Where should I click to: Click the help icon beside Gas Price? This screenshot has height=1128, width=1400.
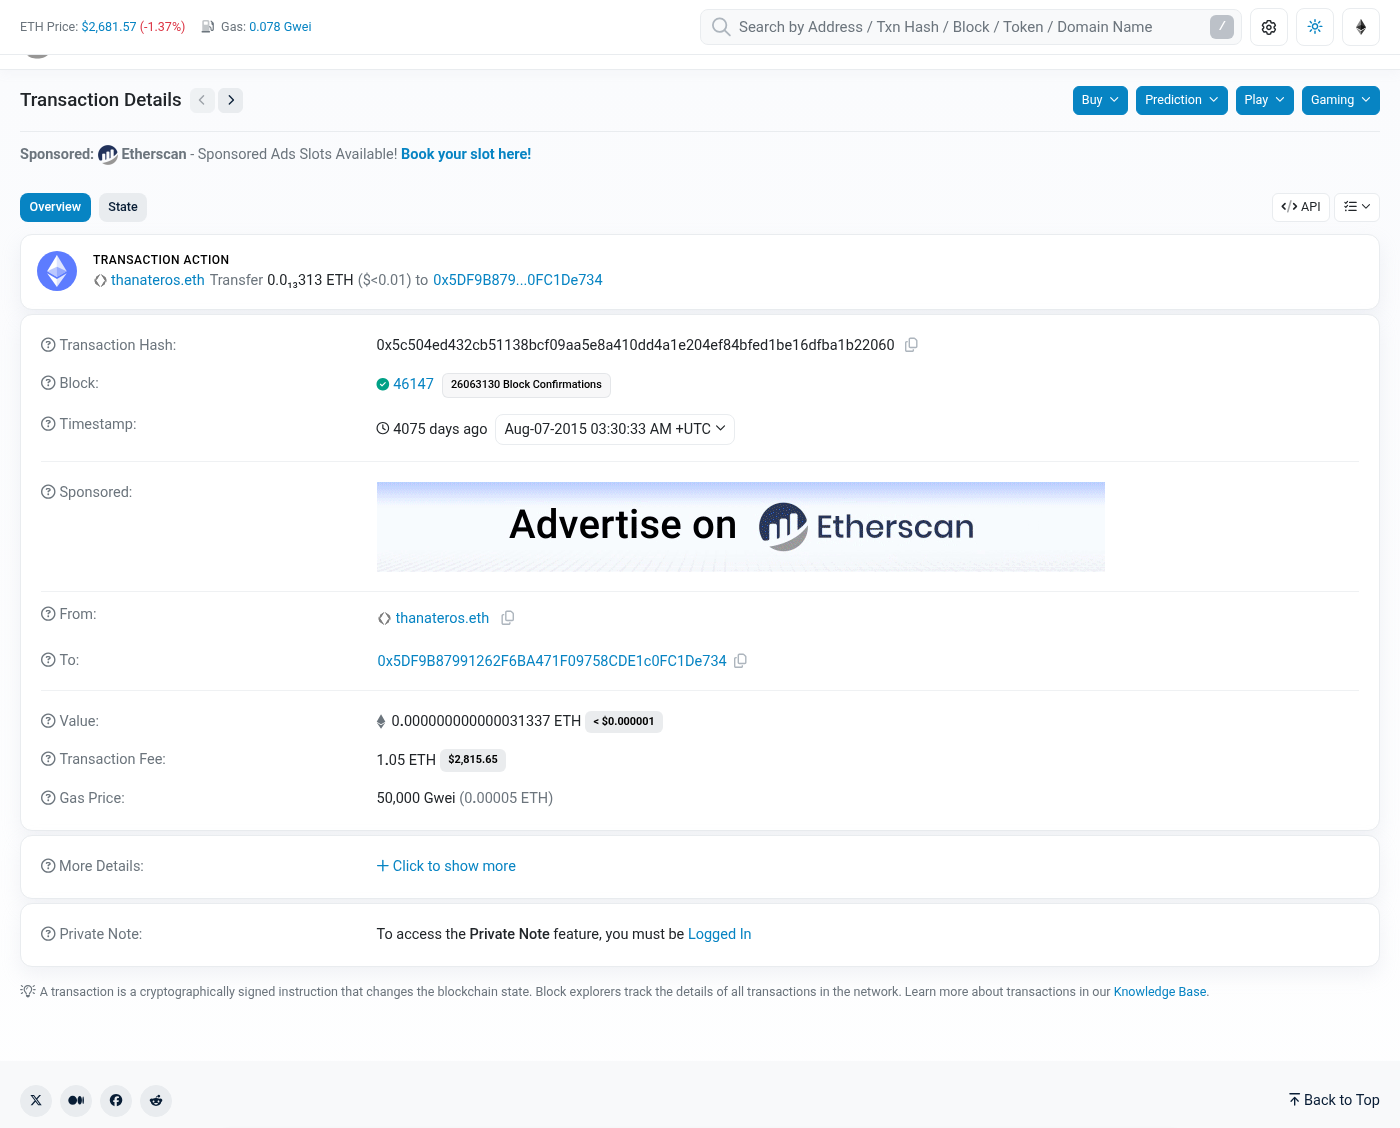tap(48, 798)
